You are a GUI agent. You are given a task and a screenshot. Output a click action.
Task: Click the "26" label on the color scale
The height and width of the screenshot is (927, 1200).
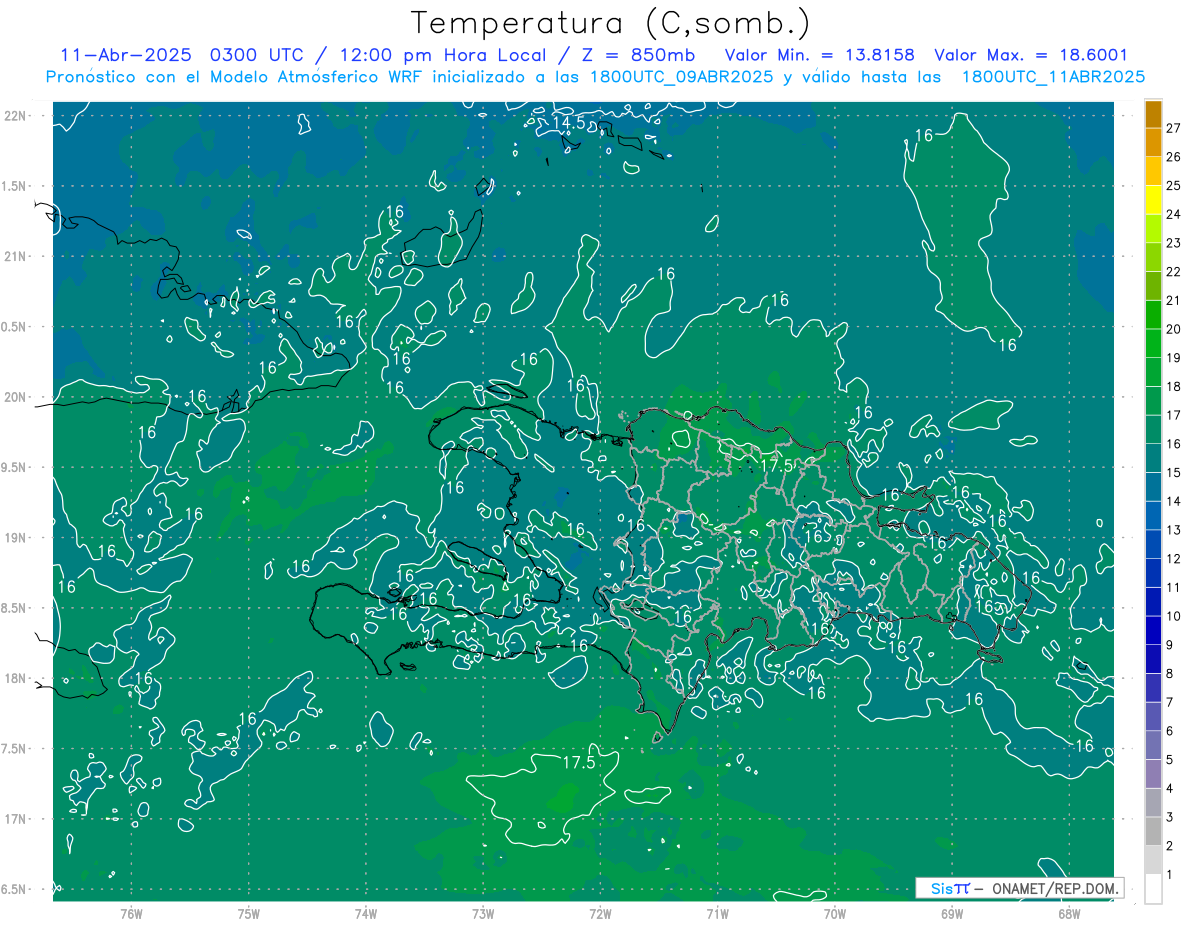pos(1173,157)
